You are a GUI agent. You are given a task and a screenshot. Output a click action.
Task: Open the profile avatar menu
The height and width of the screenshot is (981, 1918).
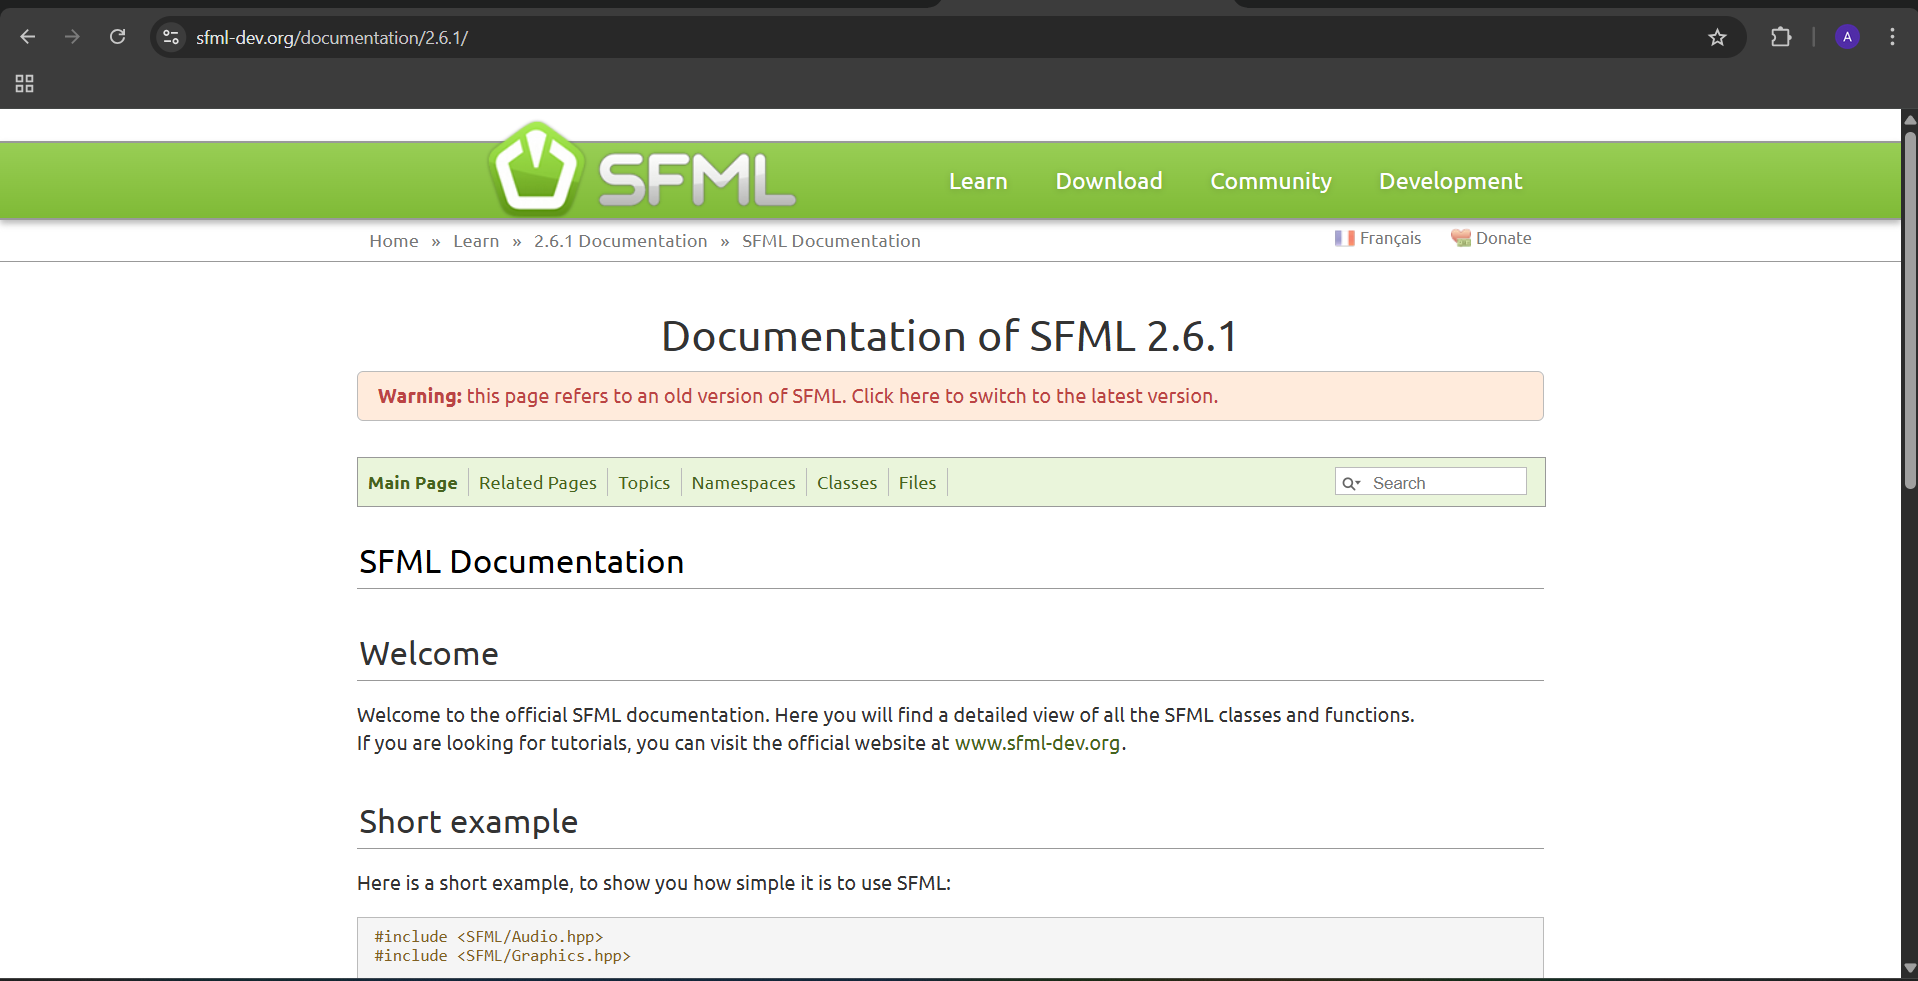tap(1846, 37)
